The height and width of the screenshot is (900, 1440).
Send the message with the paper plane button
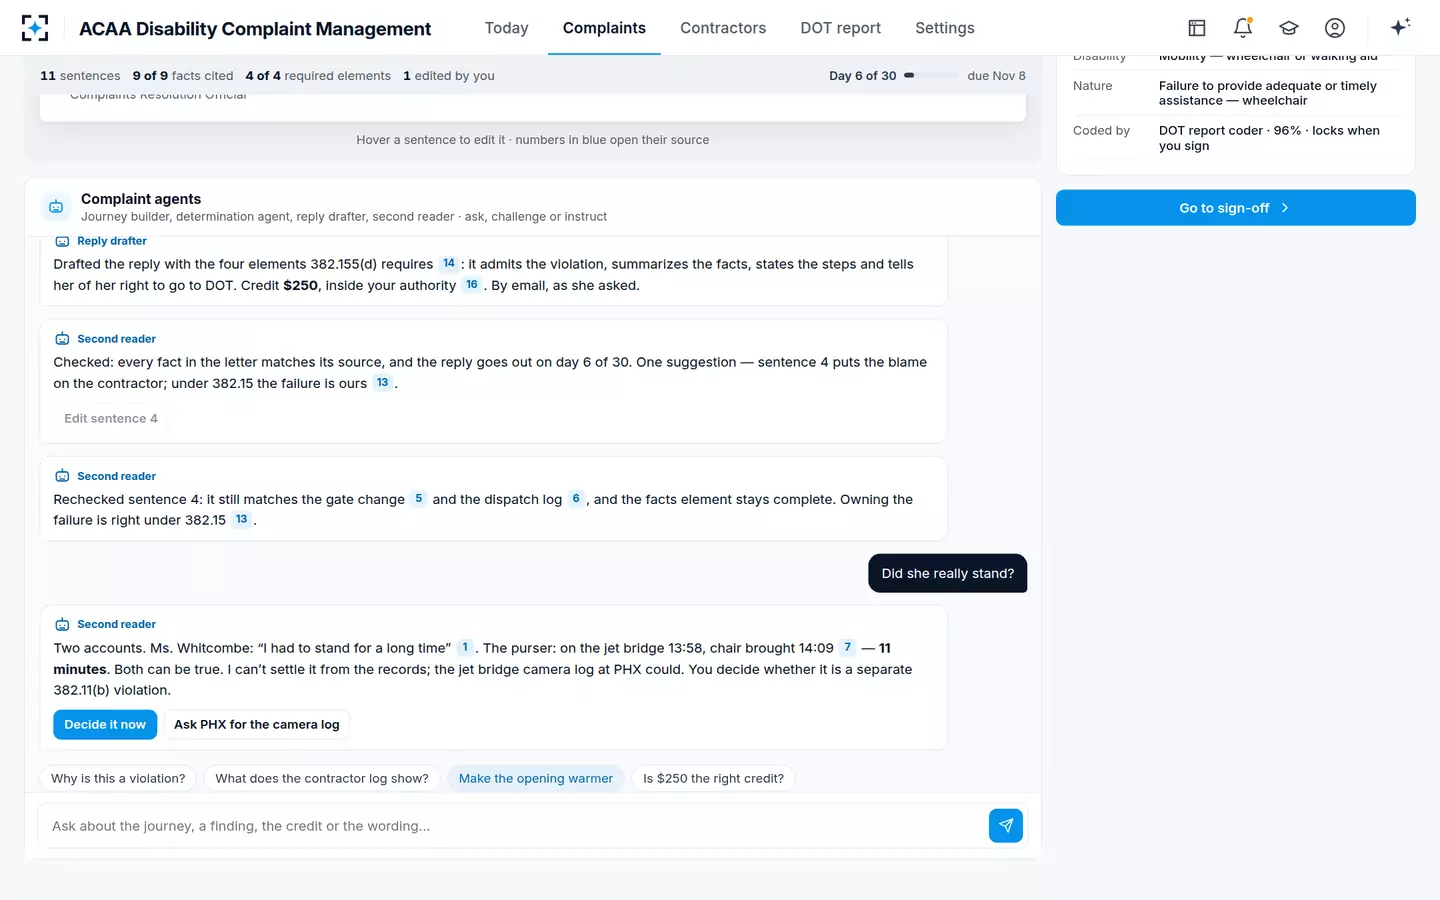(x=1006, y=826)
